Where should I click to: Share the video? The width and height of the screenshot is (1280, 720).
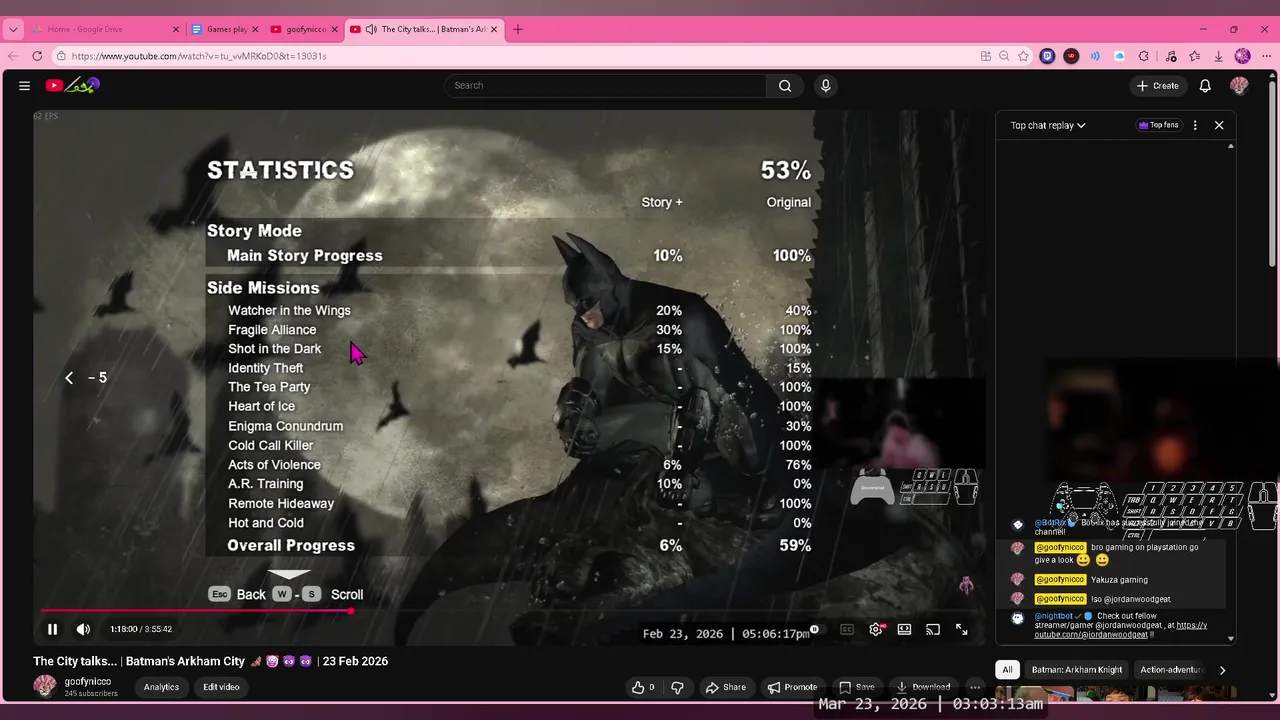click(x=726, y=687)
